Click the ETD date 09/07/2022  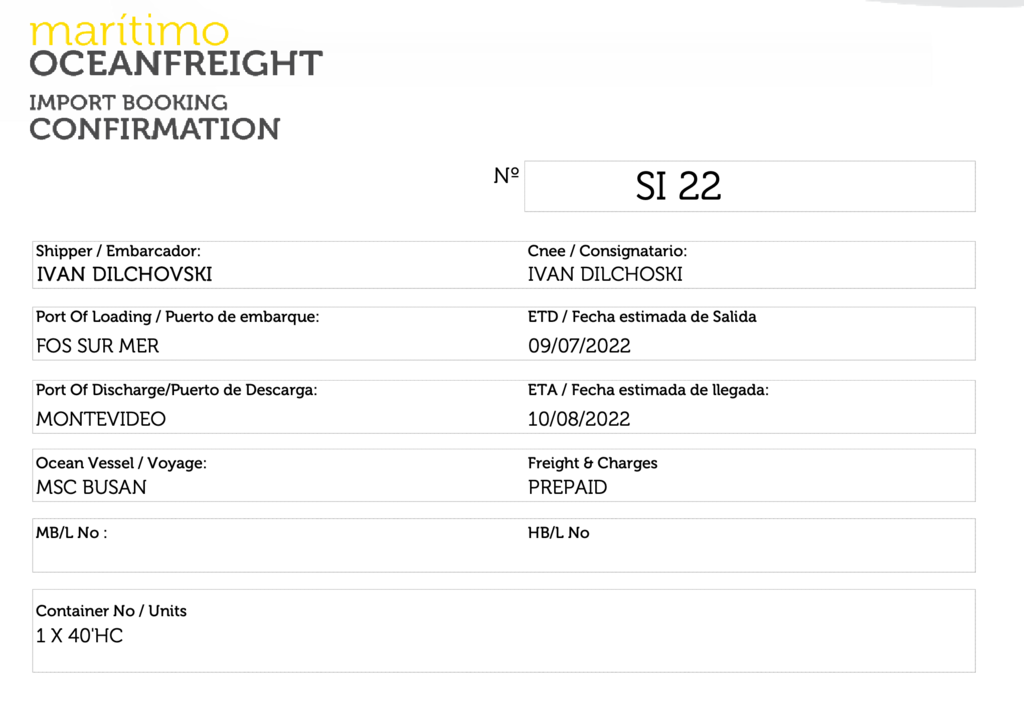coord(579,345)
